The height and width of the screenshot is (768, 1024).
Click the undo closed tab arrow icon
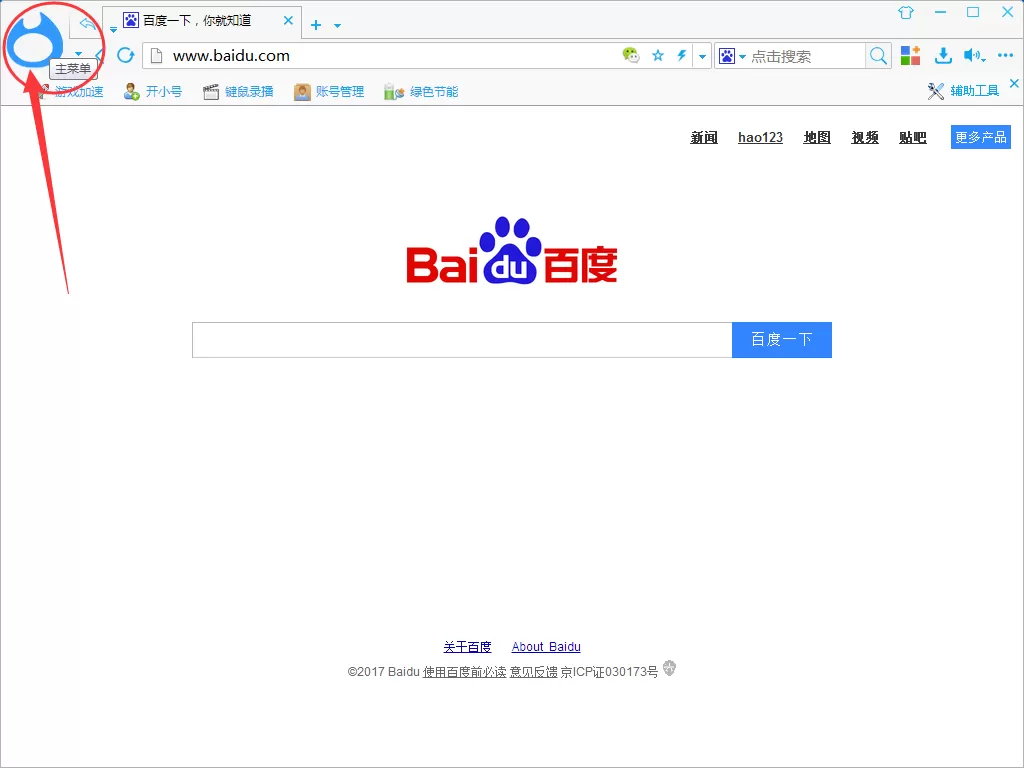click(x=87, y=24)
